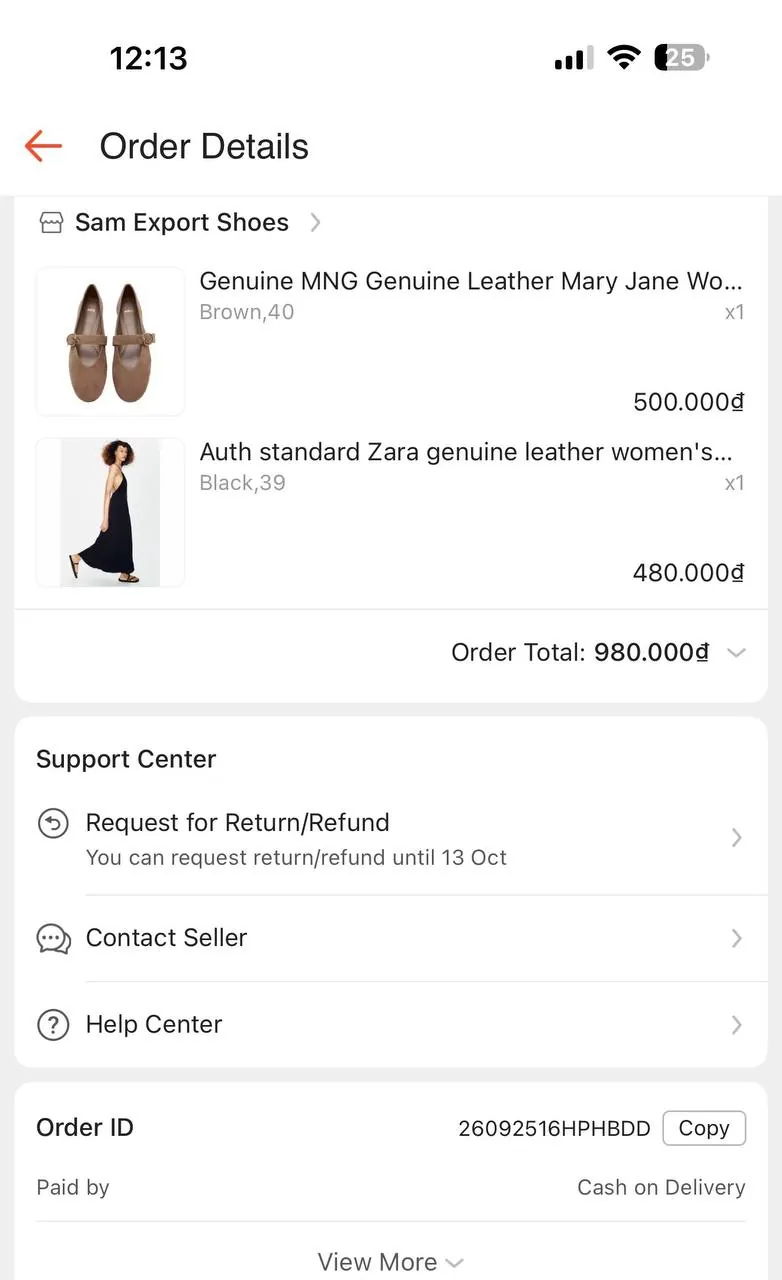The height and width of the screenshot is (1280, 782).
Task: Open black Zara dress product thumbnail
Action: pyautogui.click(x=110, y=512)
